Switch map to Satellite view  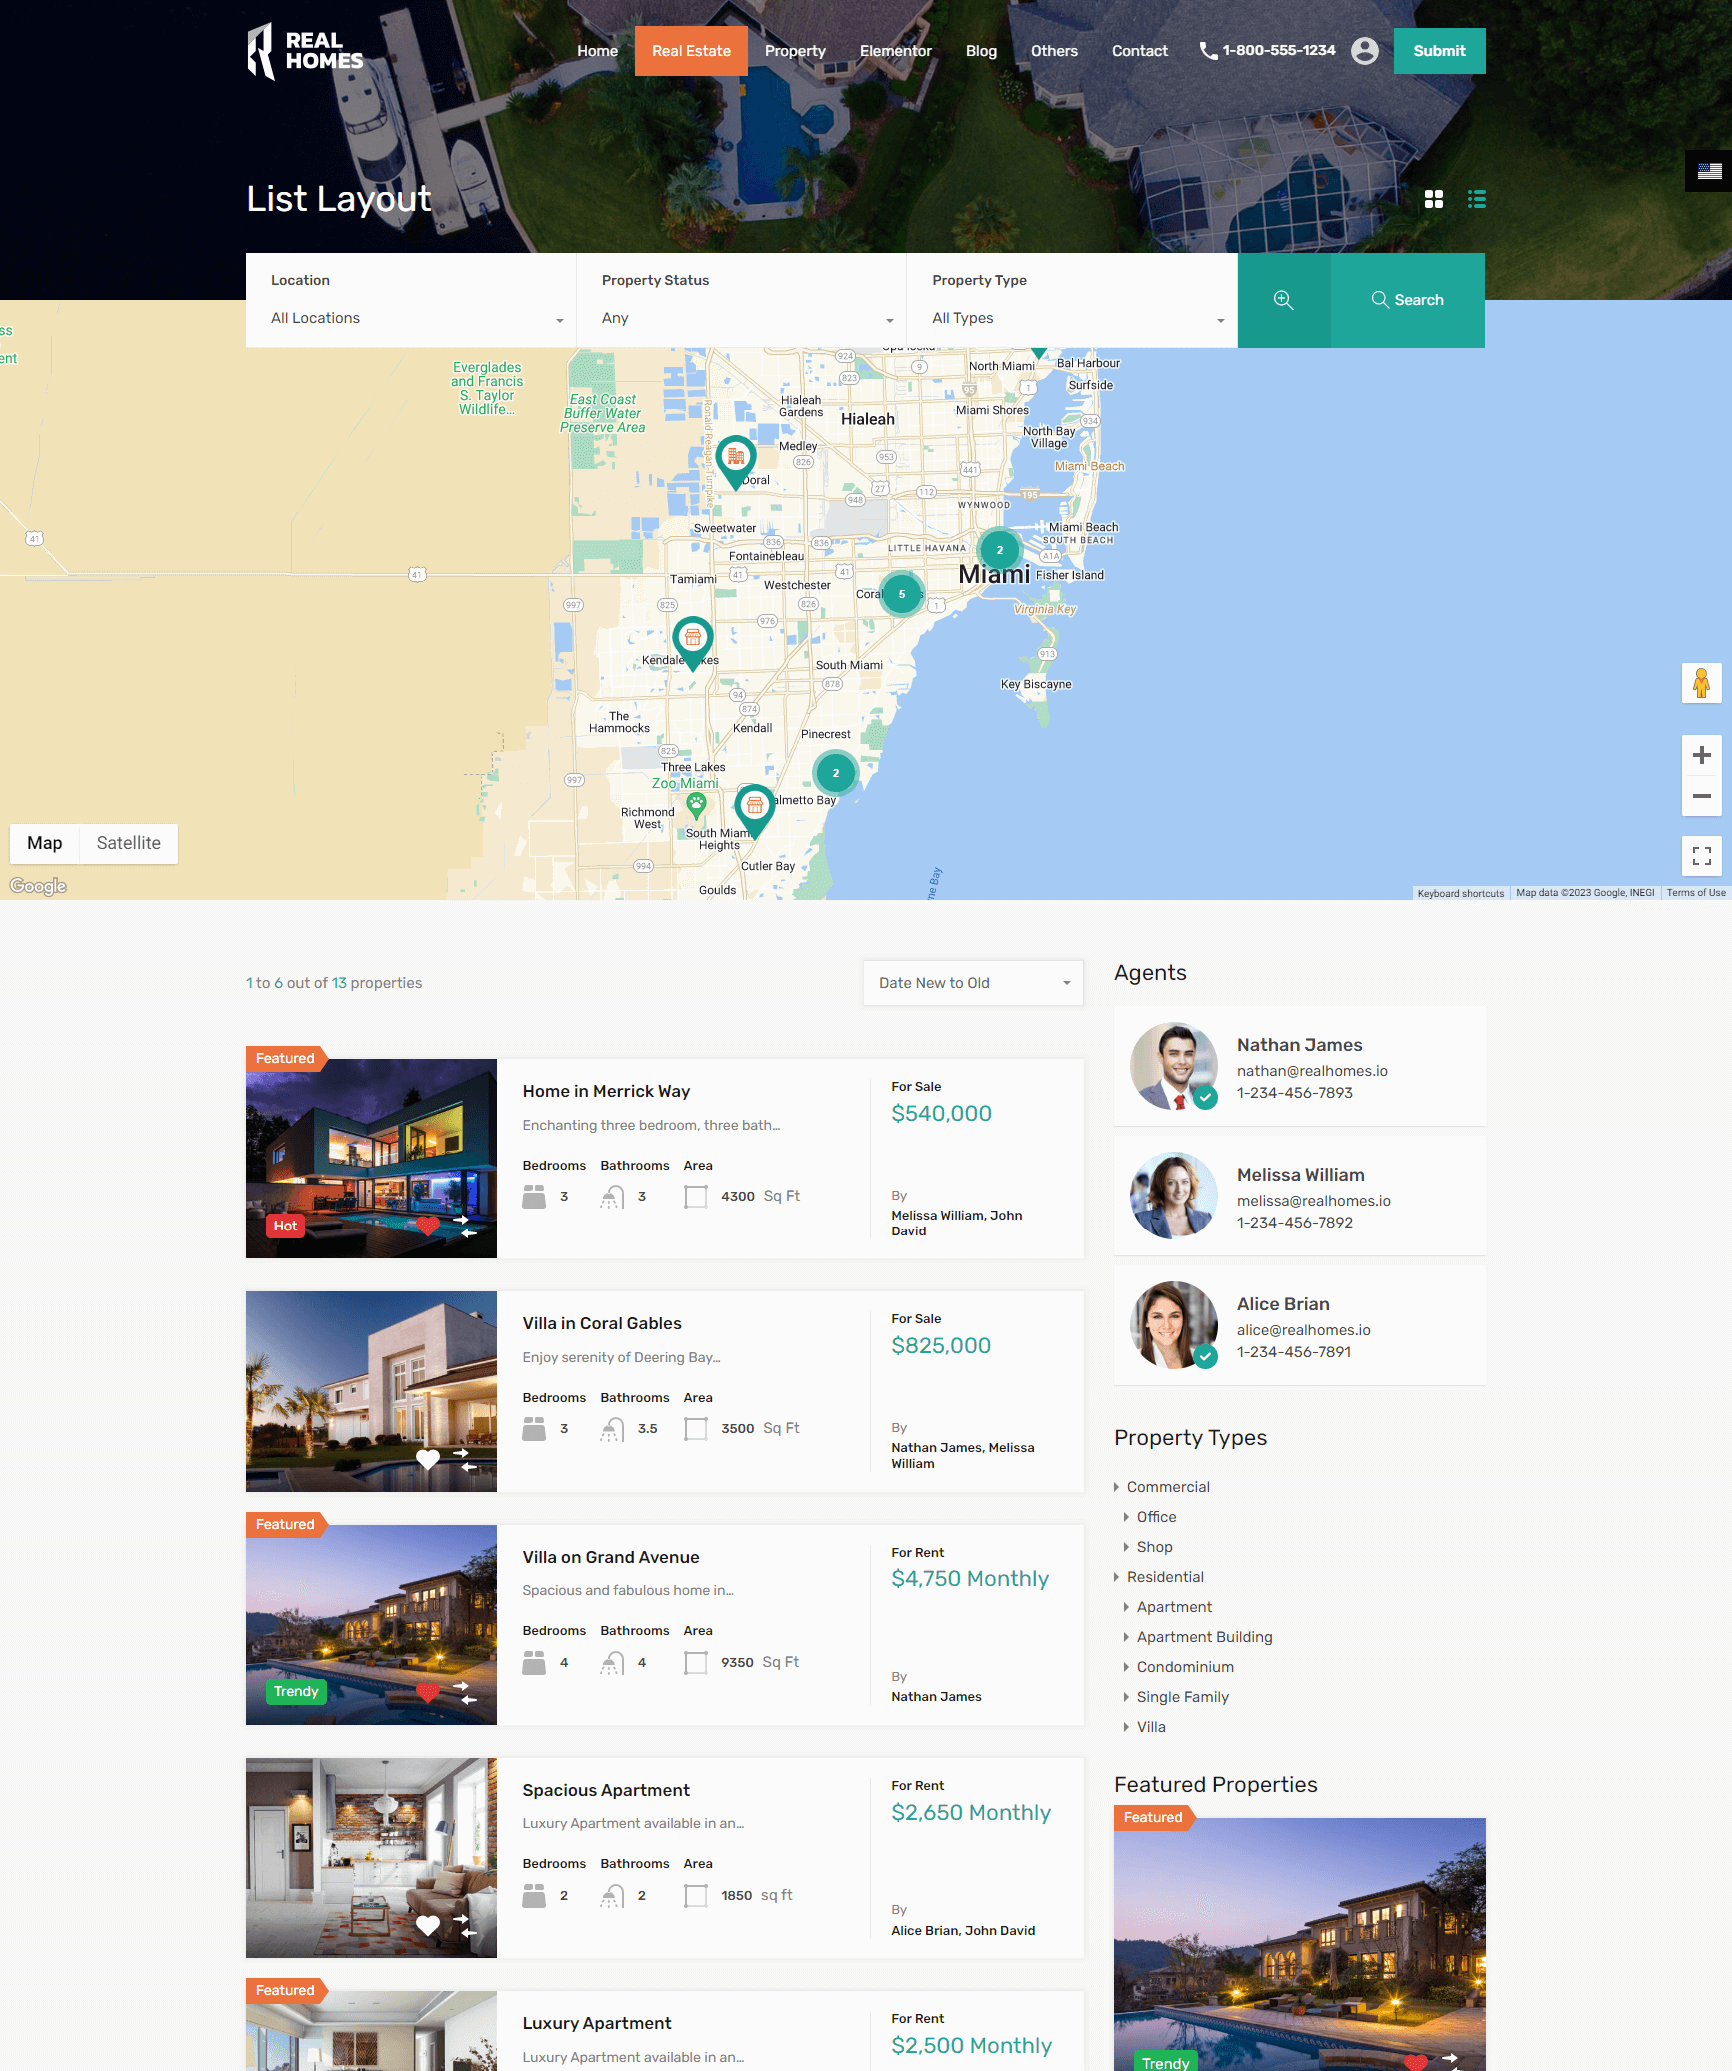[x=129, y=843]
